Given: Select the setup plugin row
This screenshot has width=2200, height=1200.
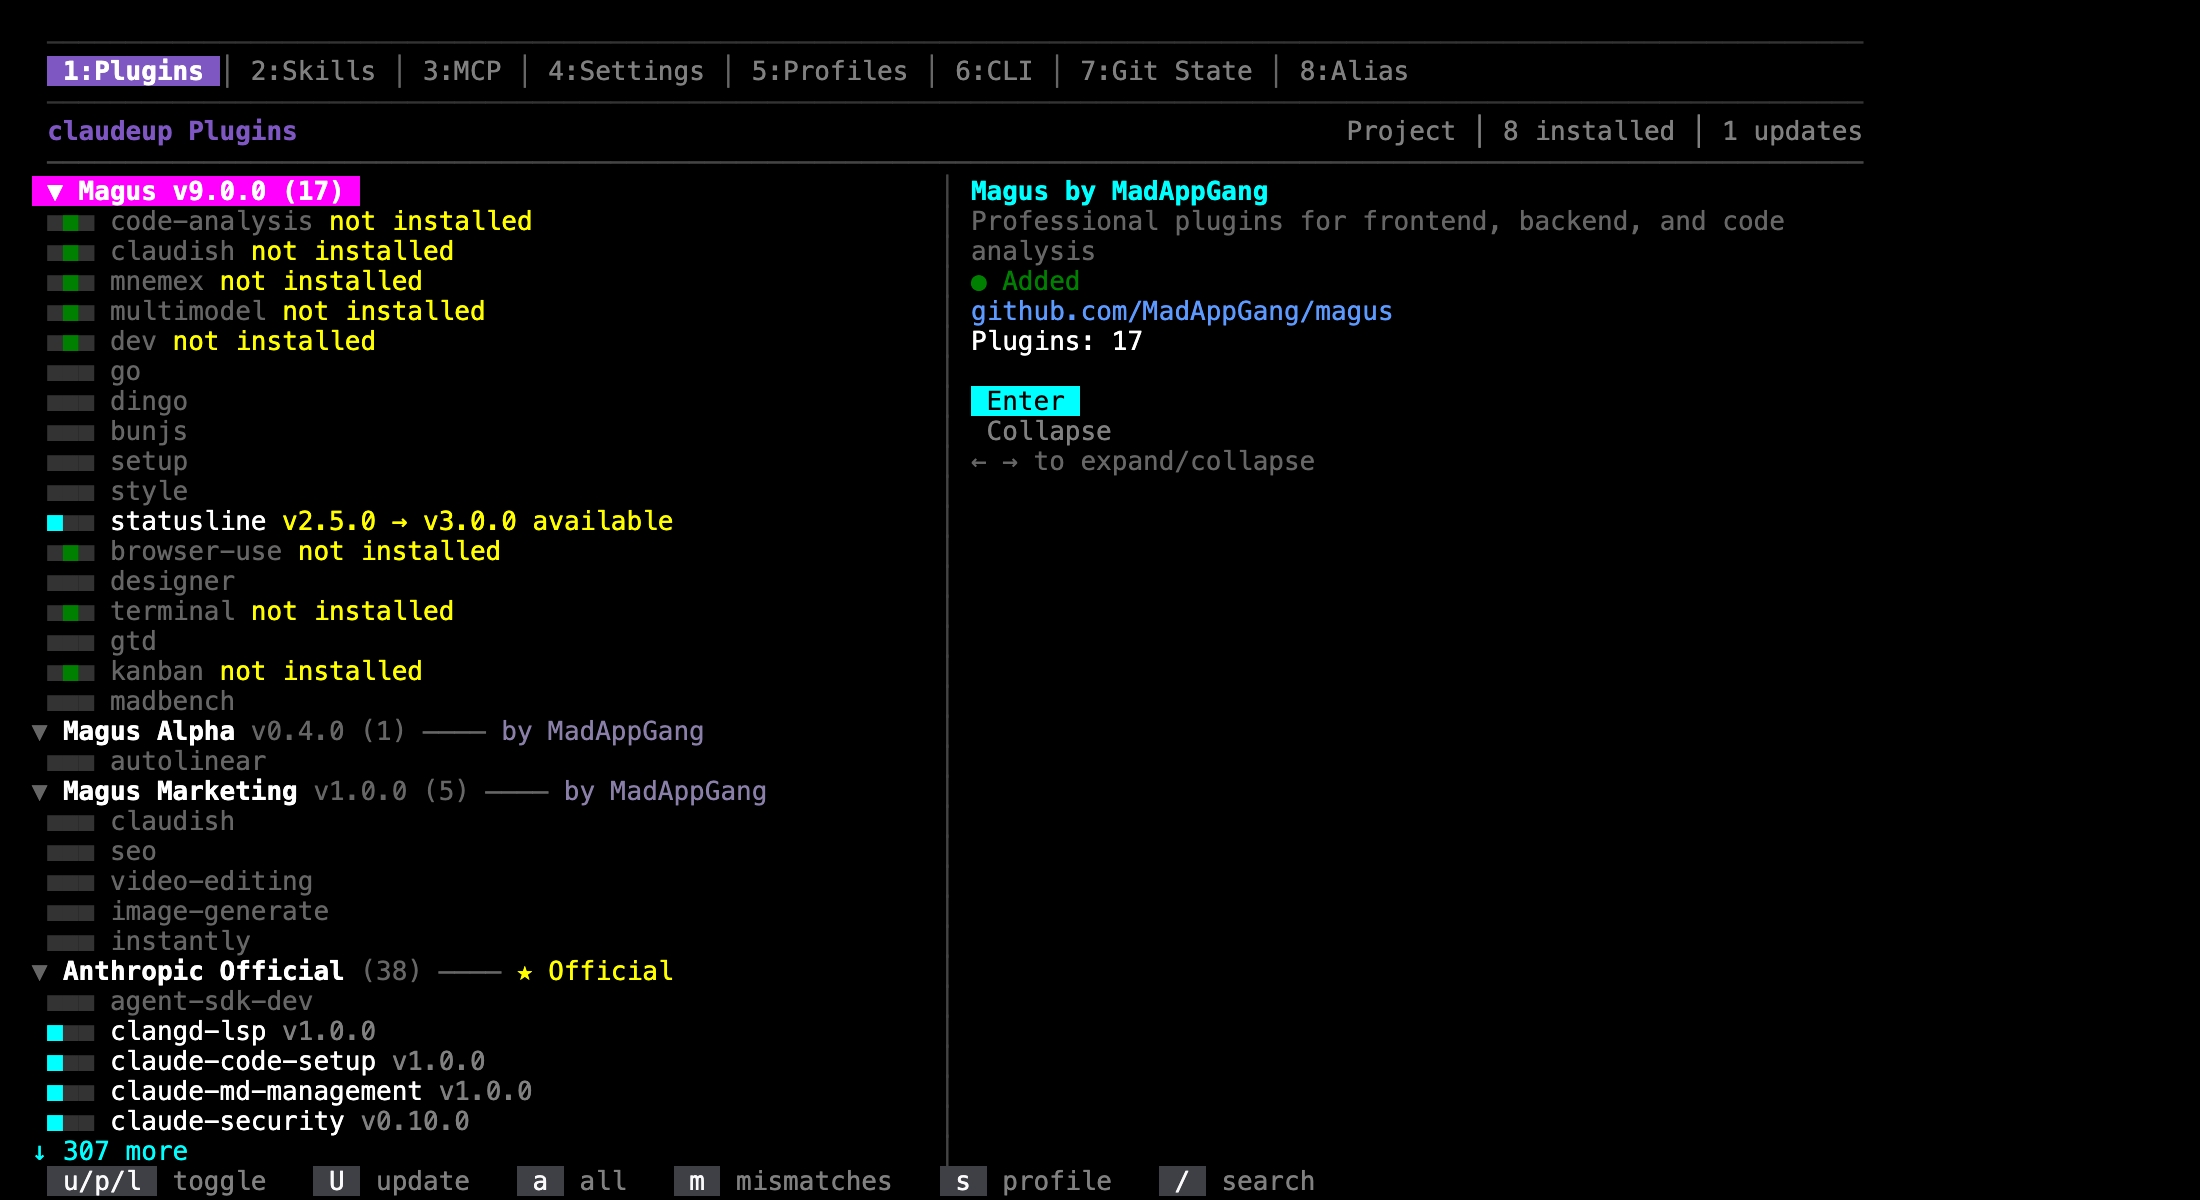Looking at the screenshot, I should (117, 461).
